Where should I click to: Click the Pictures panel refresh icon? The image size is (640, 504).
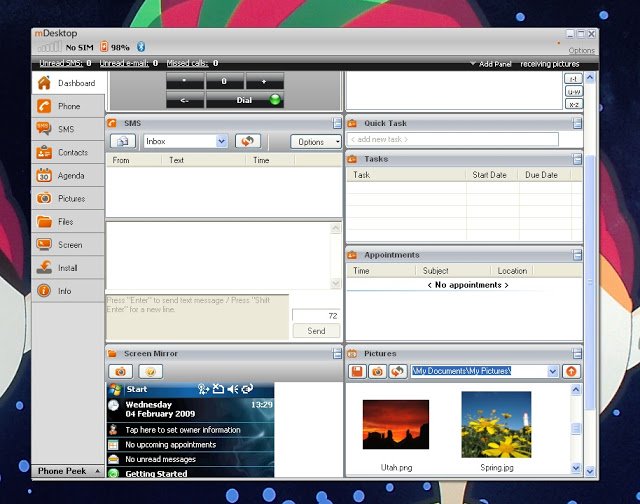tap(398, 371)
